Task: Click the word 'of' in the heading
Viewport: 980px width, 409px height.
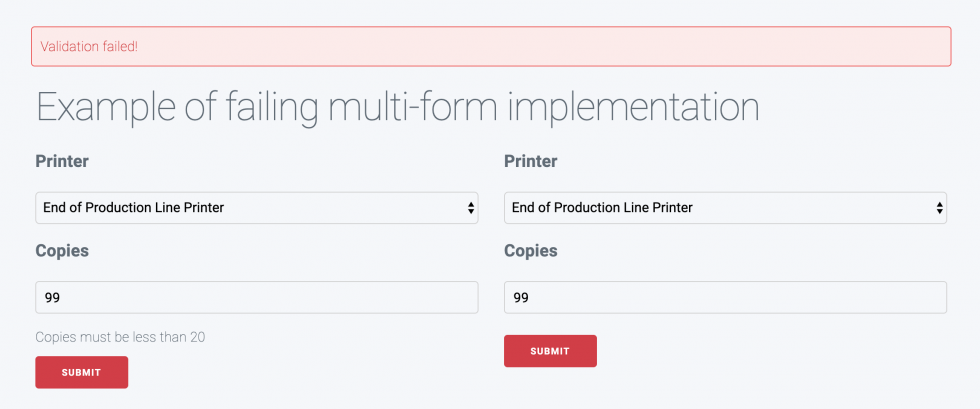Action: tap(201, 107)
